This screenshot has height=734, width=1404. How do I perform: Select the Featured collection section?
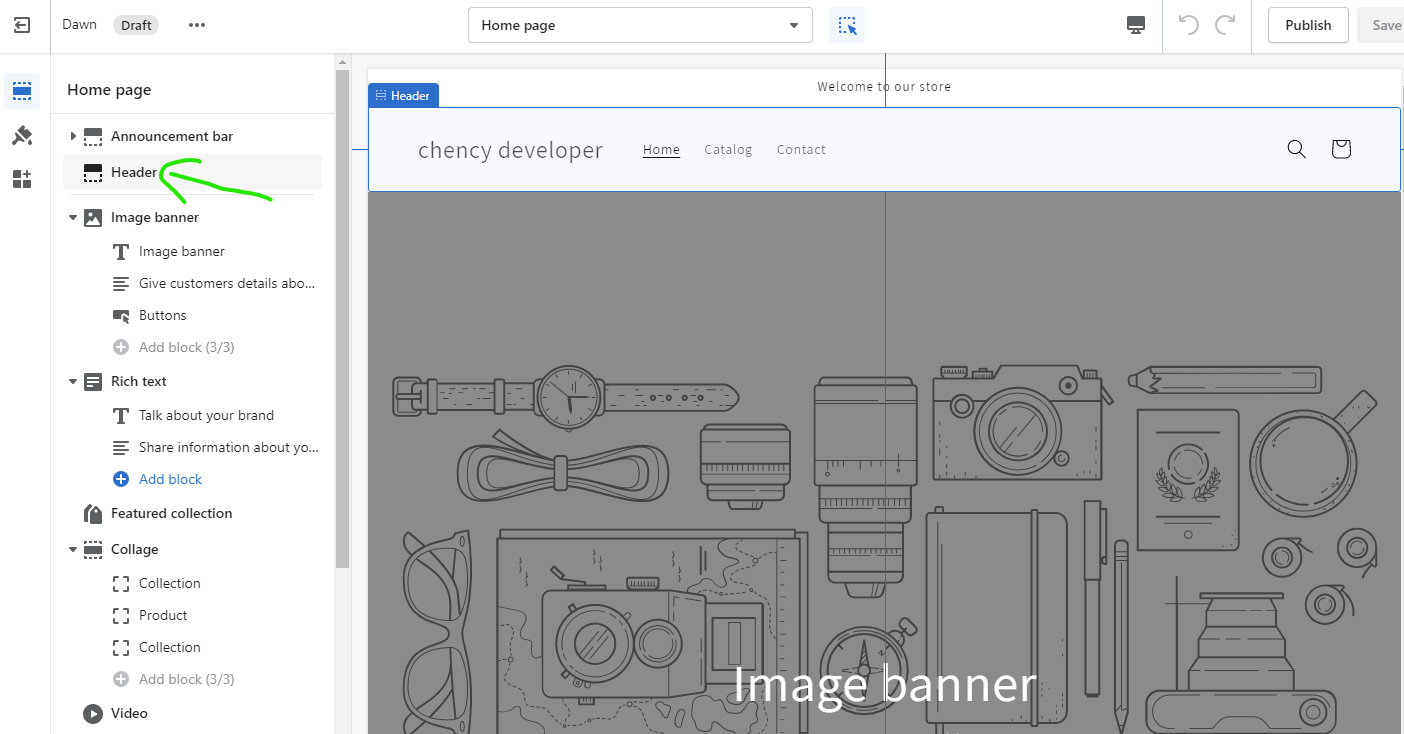[x=171, y=513]
